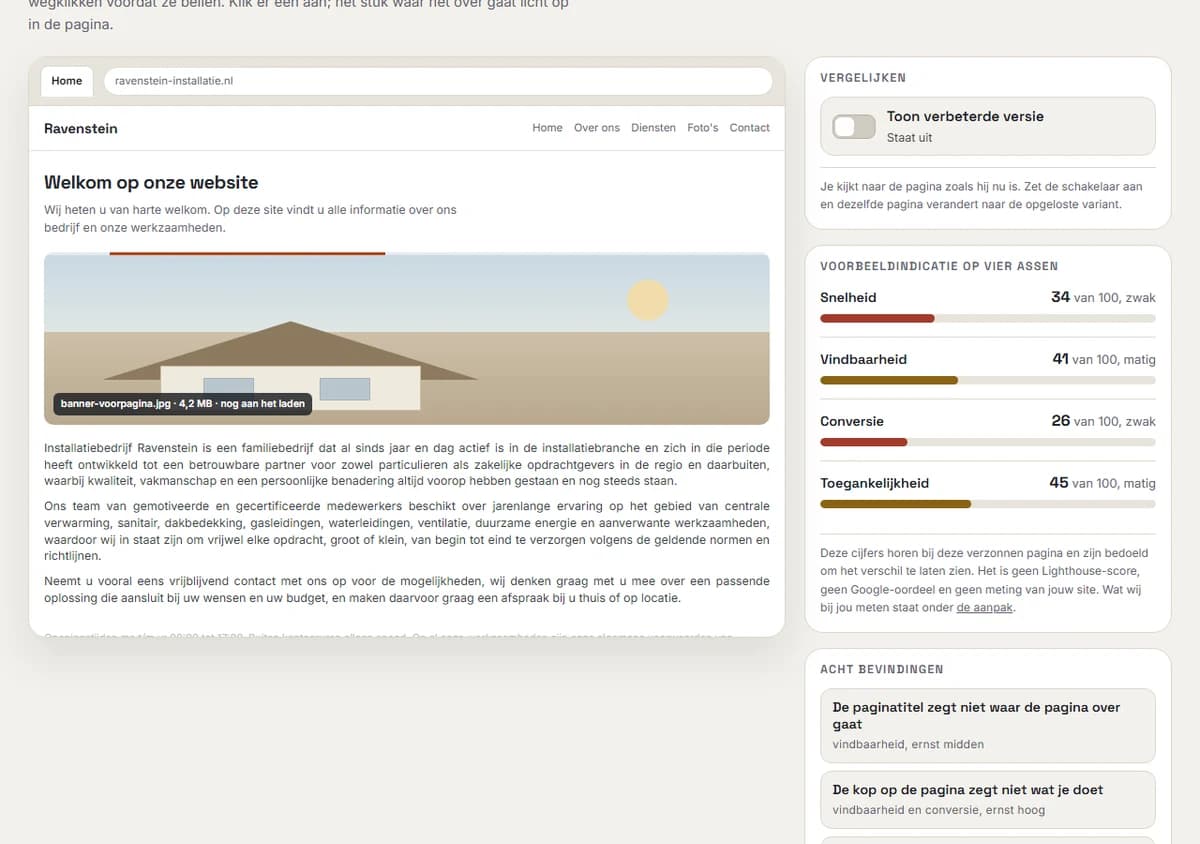Image resolution: width=1200 pixels, height=844 pixels.
Task: Select the 'paginatitel zegt niet' finding card
Action: pos(988,726)
